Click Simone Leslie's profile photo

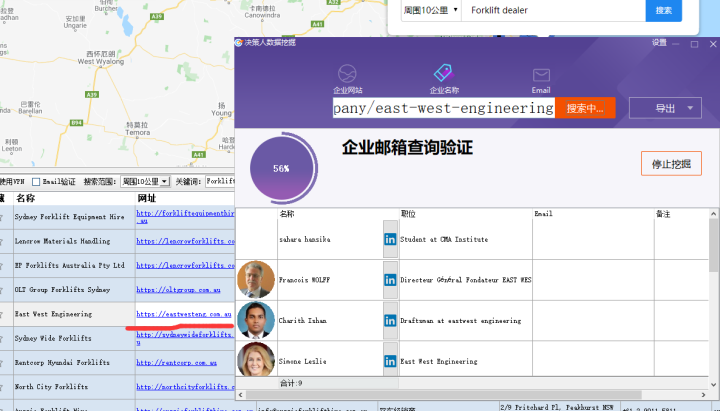pyautogui.click(x=256, y=359)
